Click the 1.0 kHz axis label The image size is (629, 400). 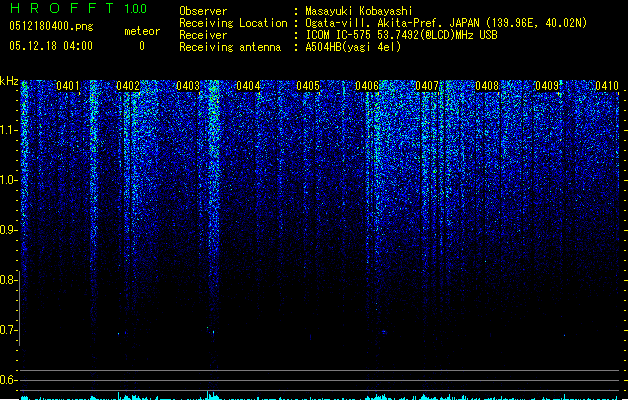coord(8,180)
